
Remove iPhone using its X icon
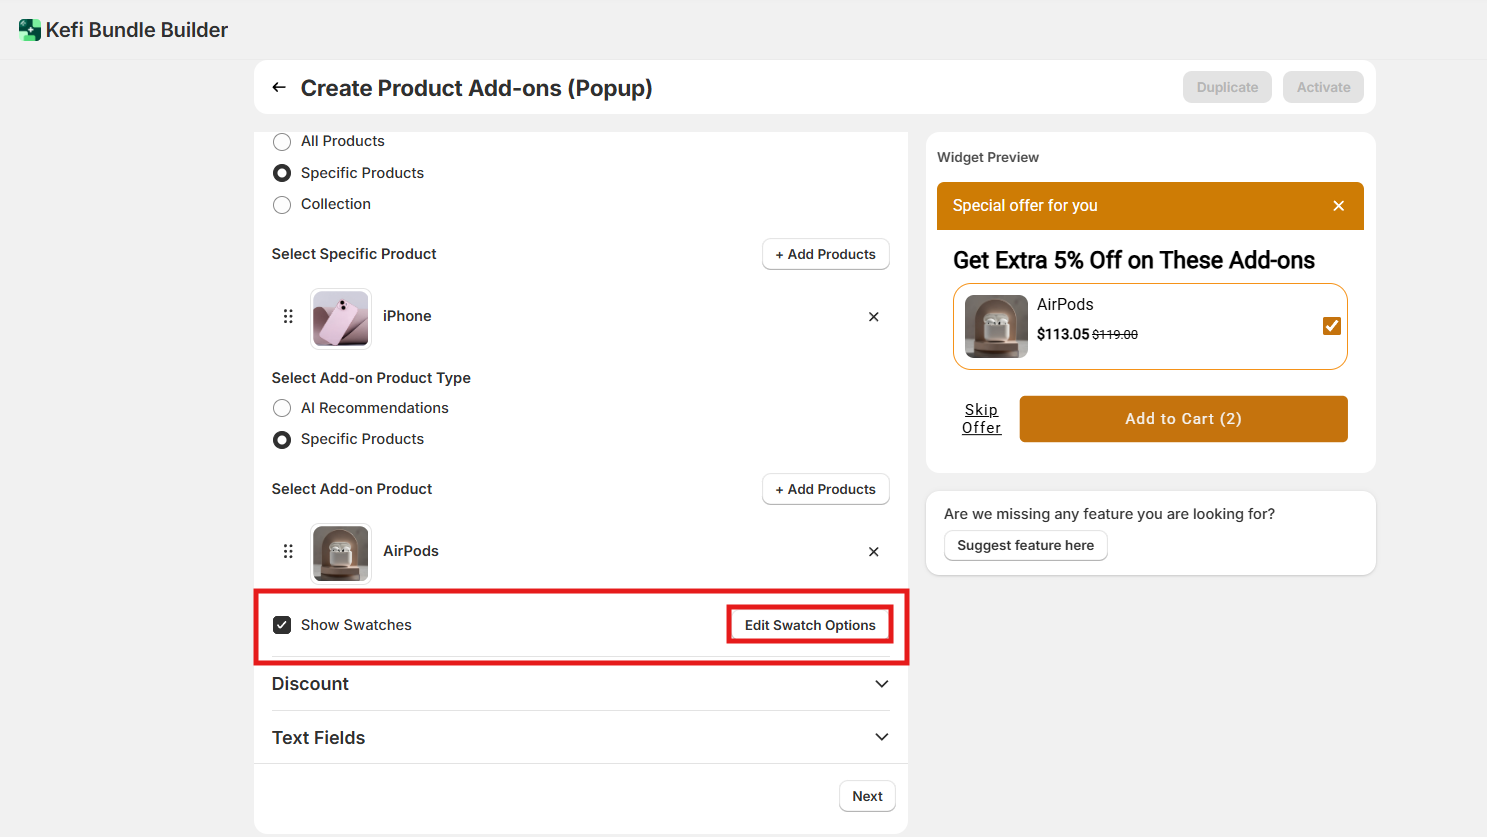(x=873, y=317)
